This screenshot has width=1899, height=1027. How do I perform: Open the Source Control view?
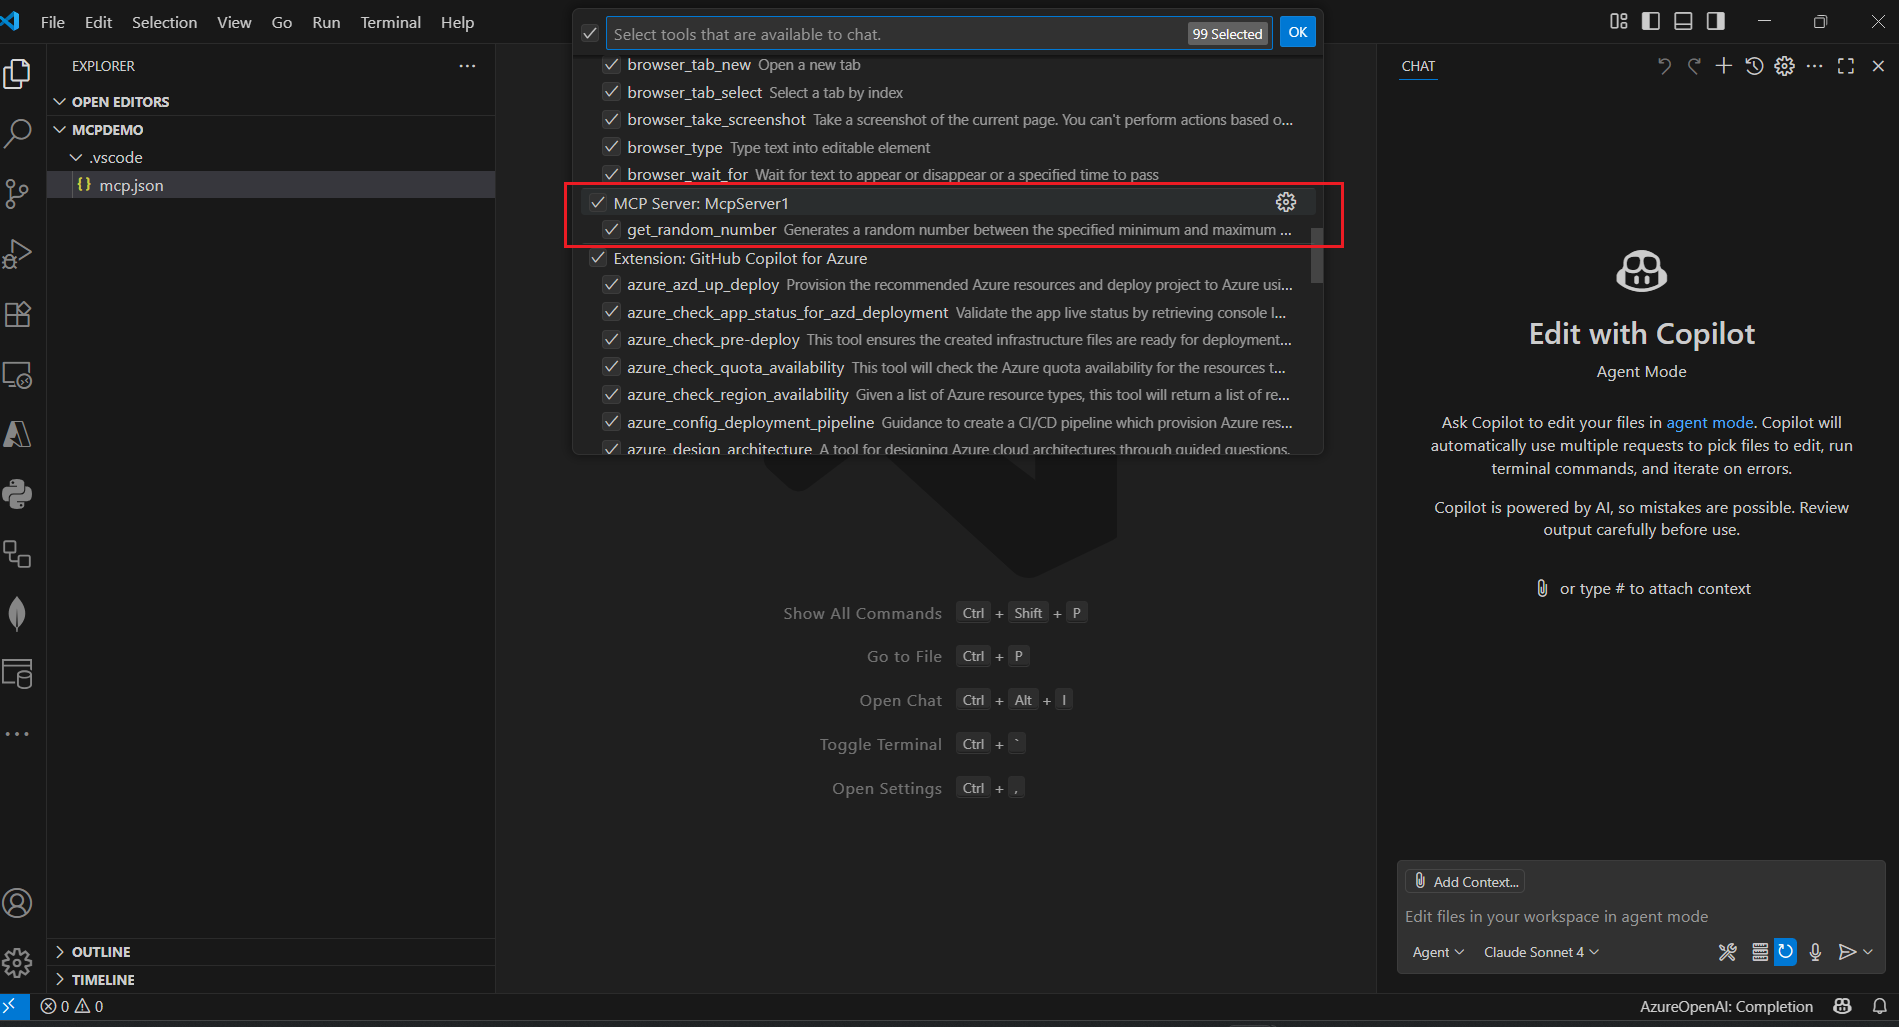[17, 193]
